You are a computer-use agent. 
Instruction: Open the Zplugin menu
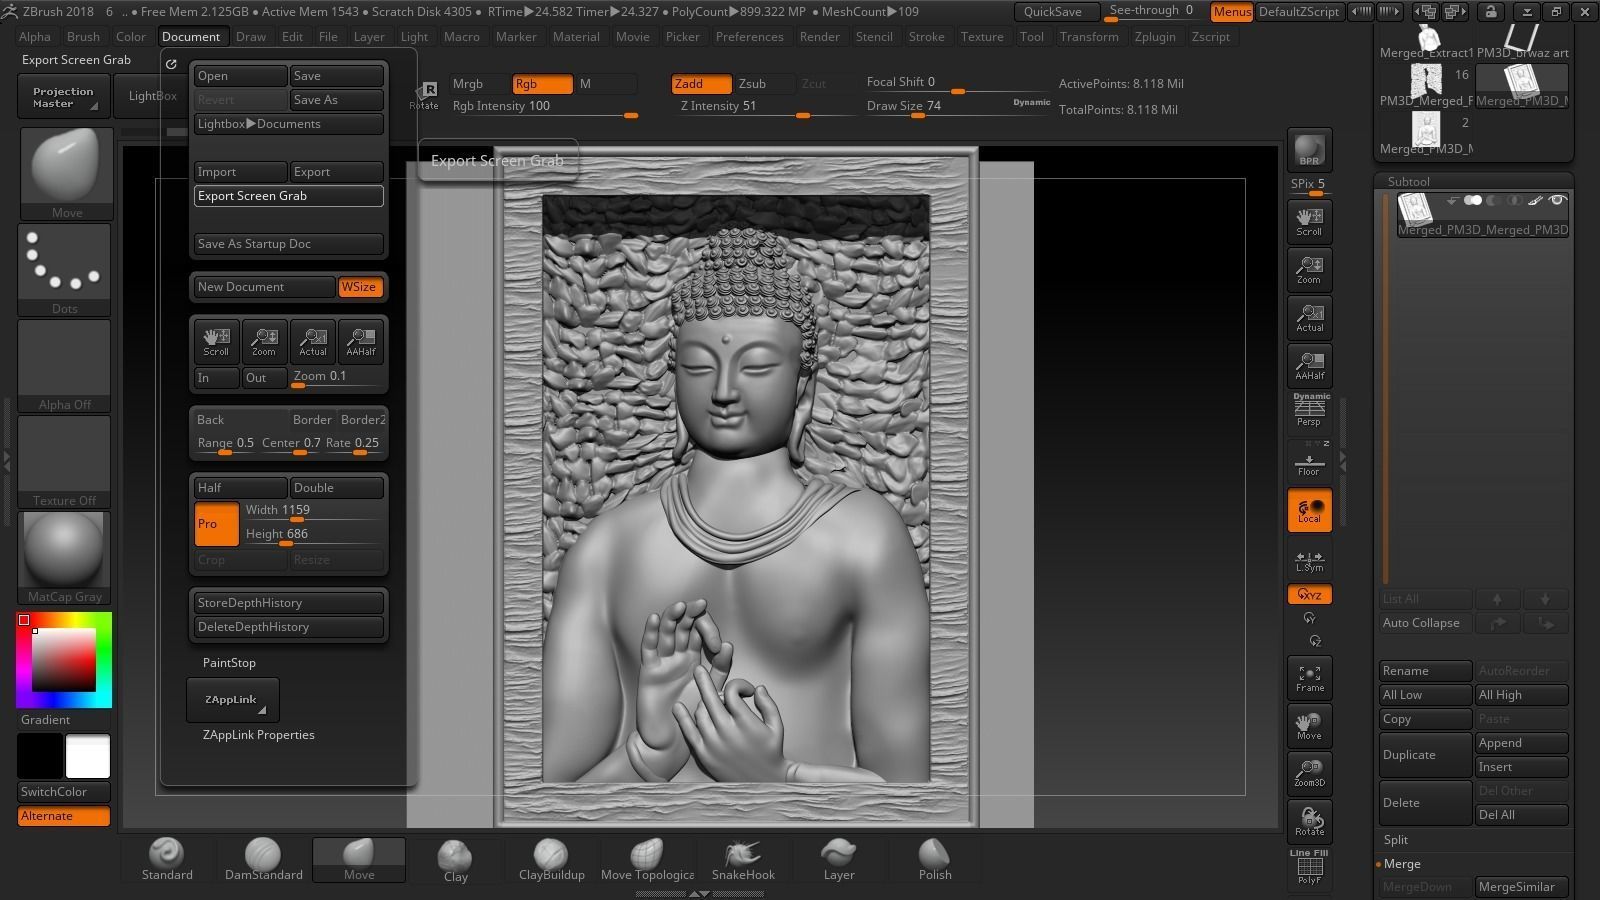1155,37
